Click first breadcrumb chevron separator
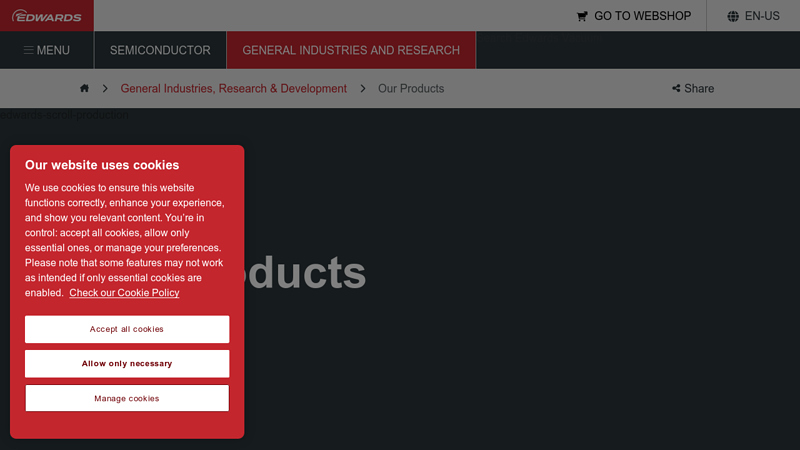The image size is (800, 450). coord(104,88)
